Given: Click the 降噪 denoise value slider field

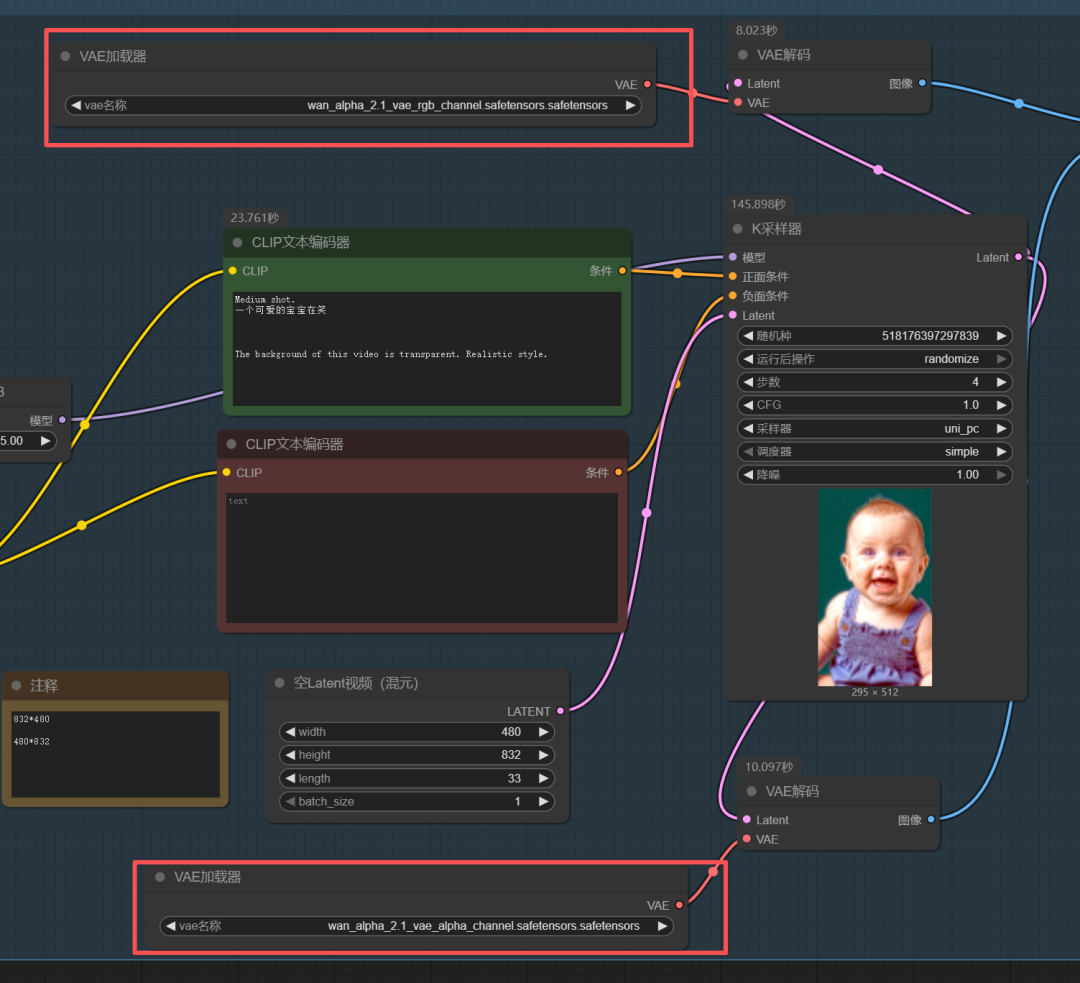Looking at the screenshot, I should pos(875,475).
